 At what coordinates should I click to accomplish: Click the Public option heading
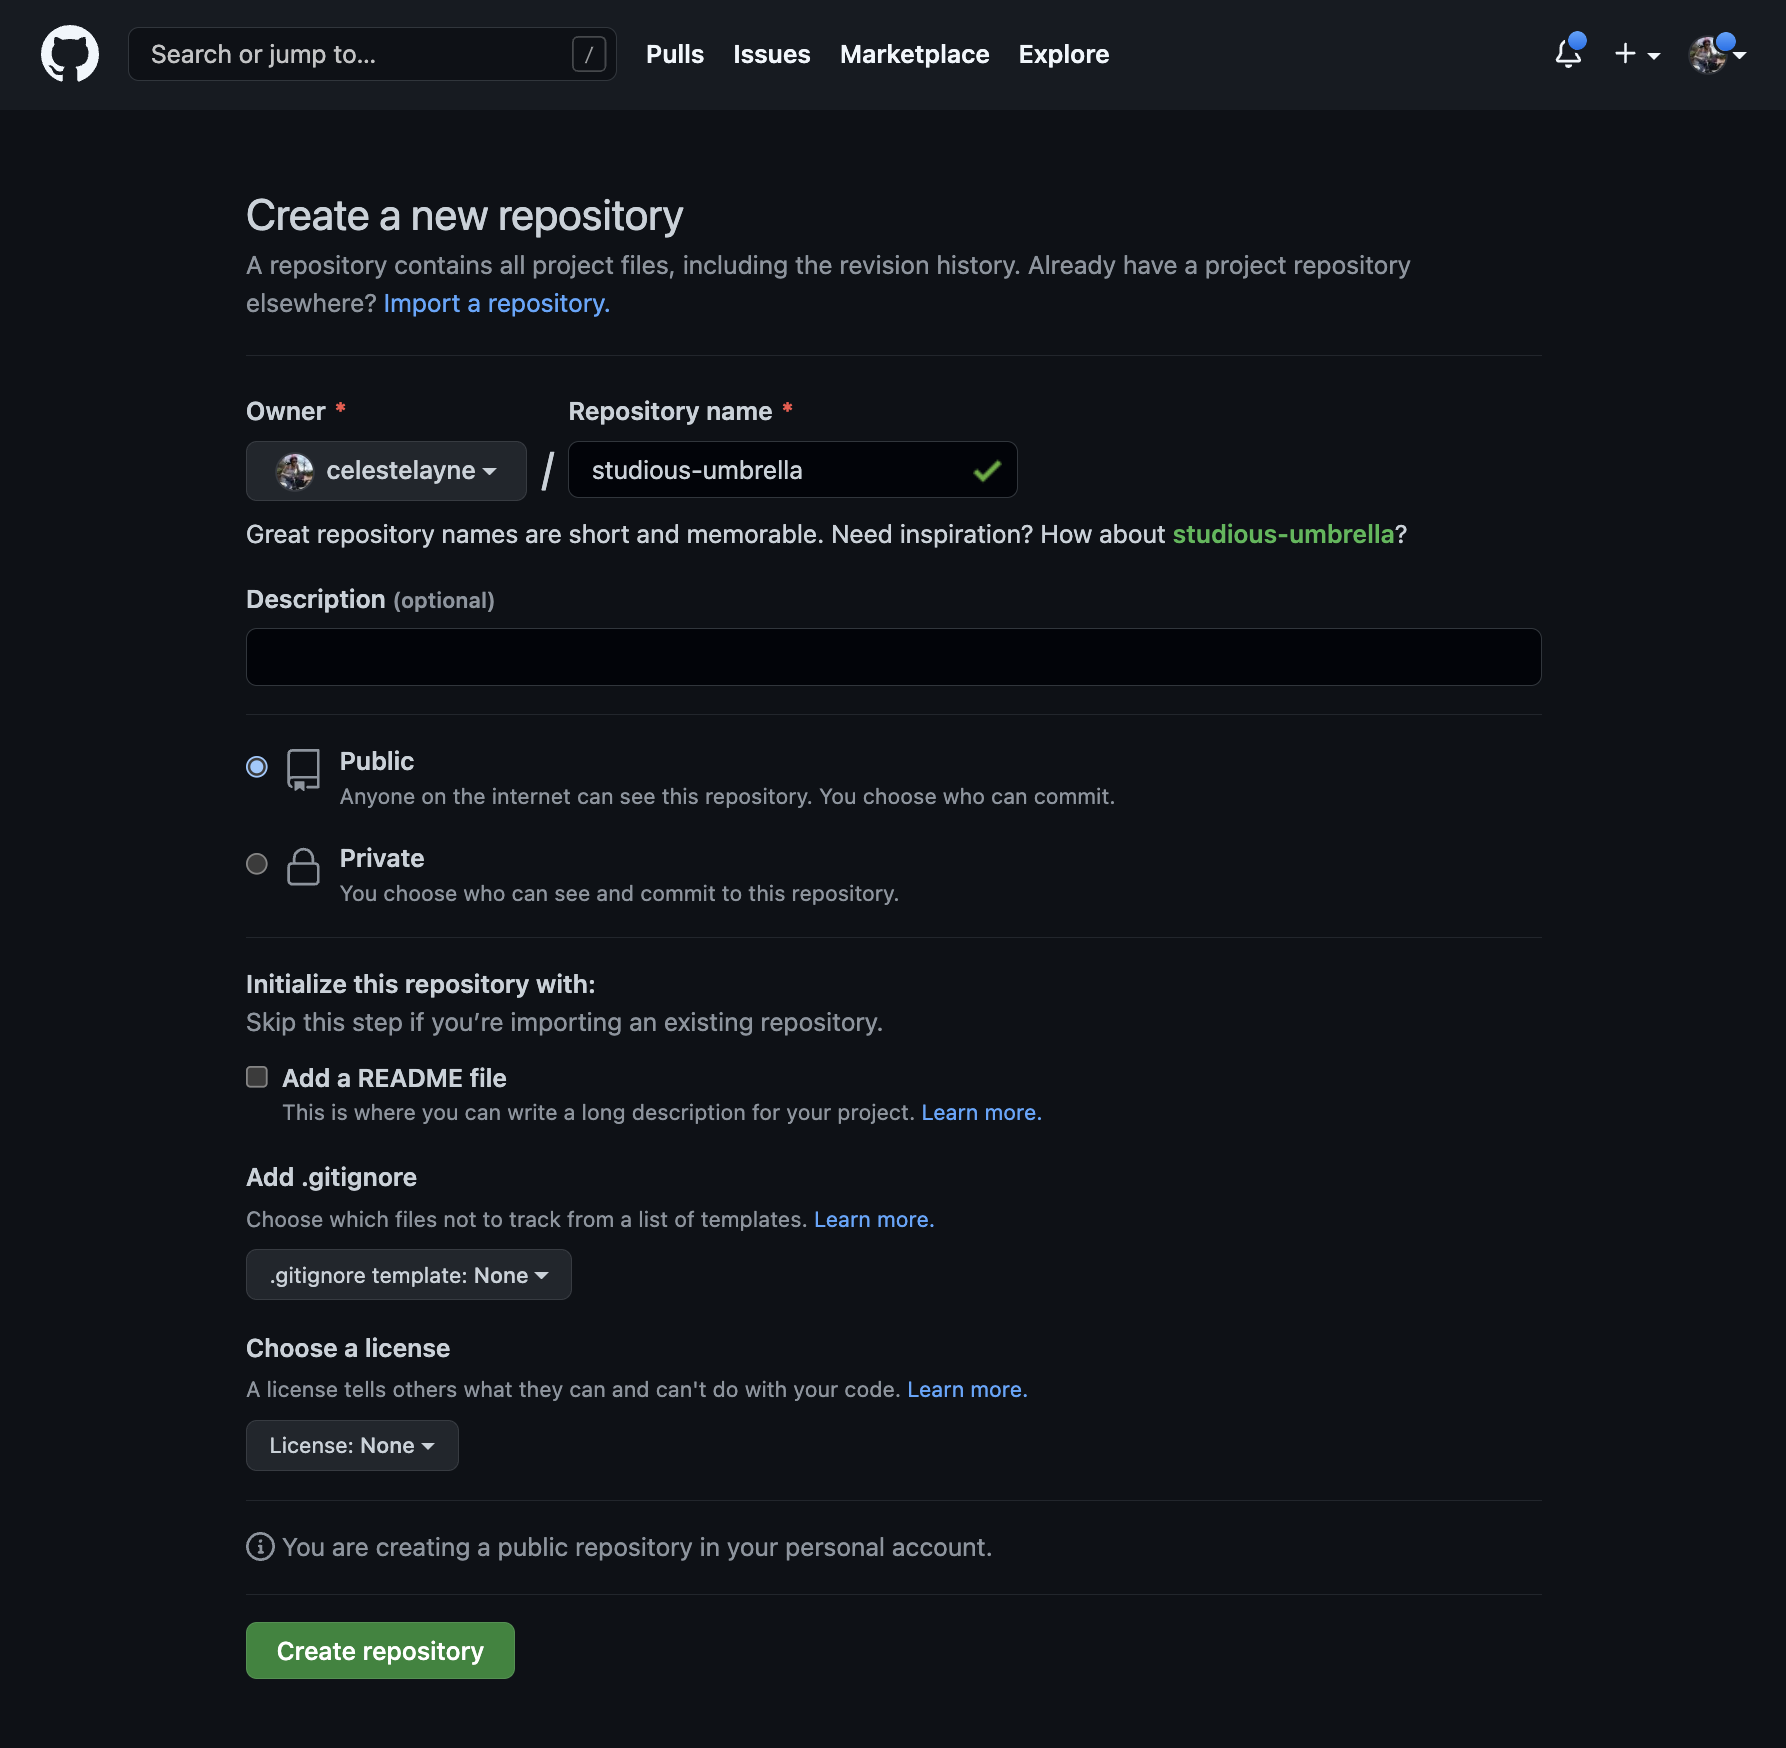point(377,761)
